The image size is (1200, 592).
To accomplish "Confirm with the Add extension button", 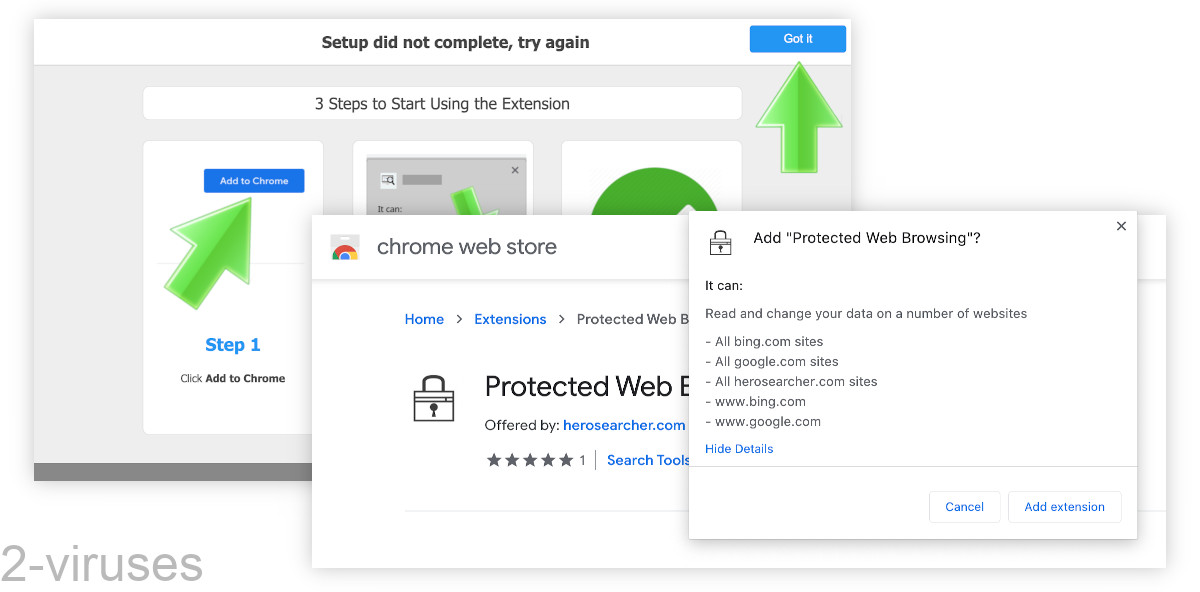I will pyautogui.click(x=1064, y=507).
